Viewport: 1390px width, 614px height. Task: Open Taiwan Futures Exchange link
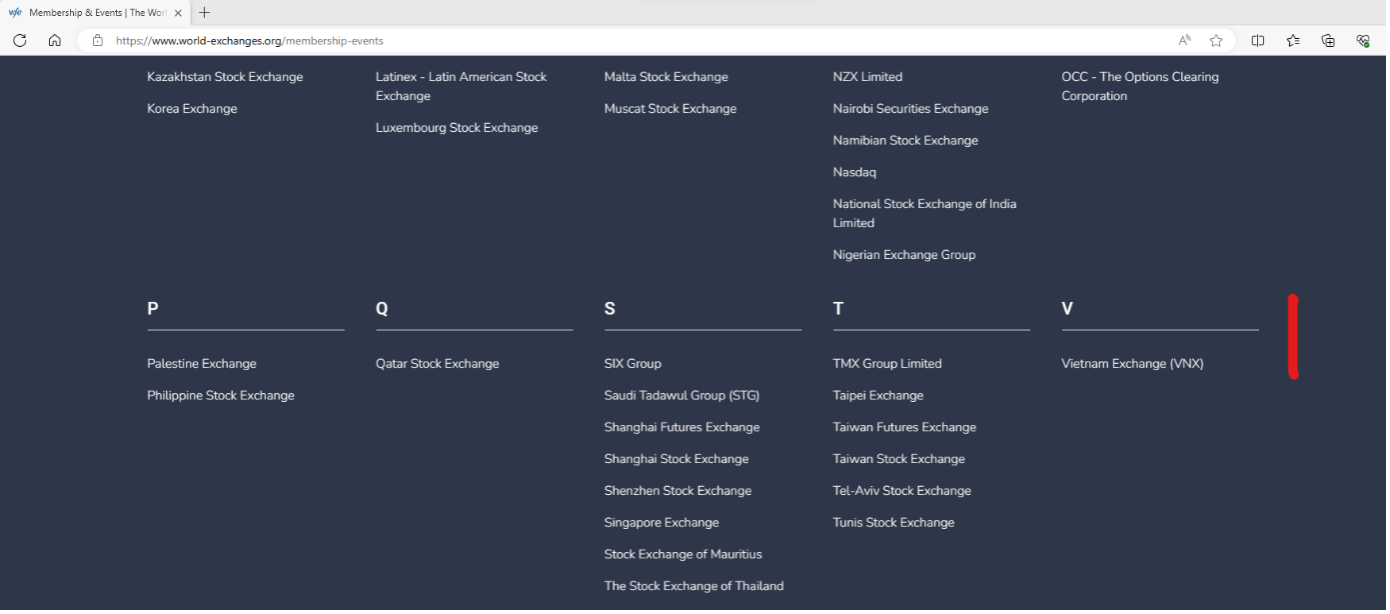(x=904, y=428)
